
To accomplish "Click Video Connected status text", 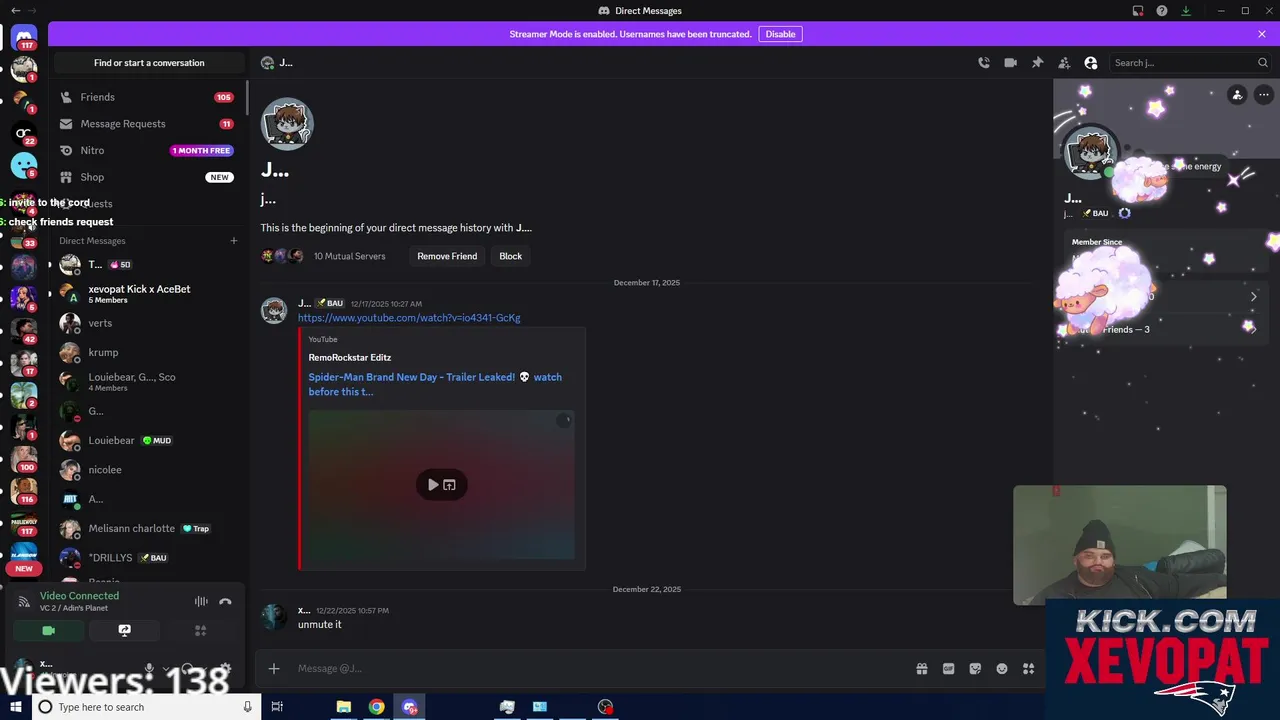I will (79, 596).
